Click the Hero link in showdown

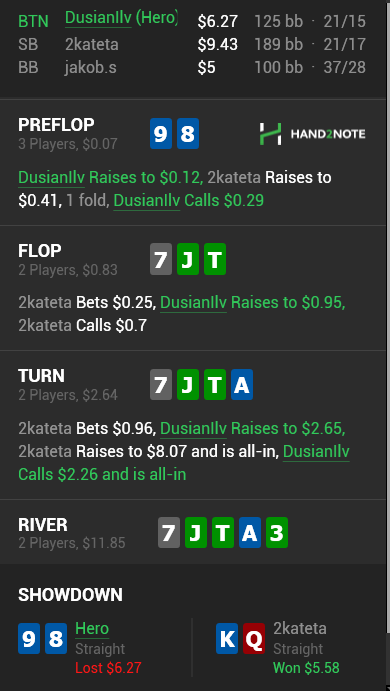tap(92, 629)
